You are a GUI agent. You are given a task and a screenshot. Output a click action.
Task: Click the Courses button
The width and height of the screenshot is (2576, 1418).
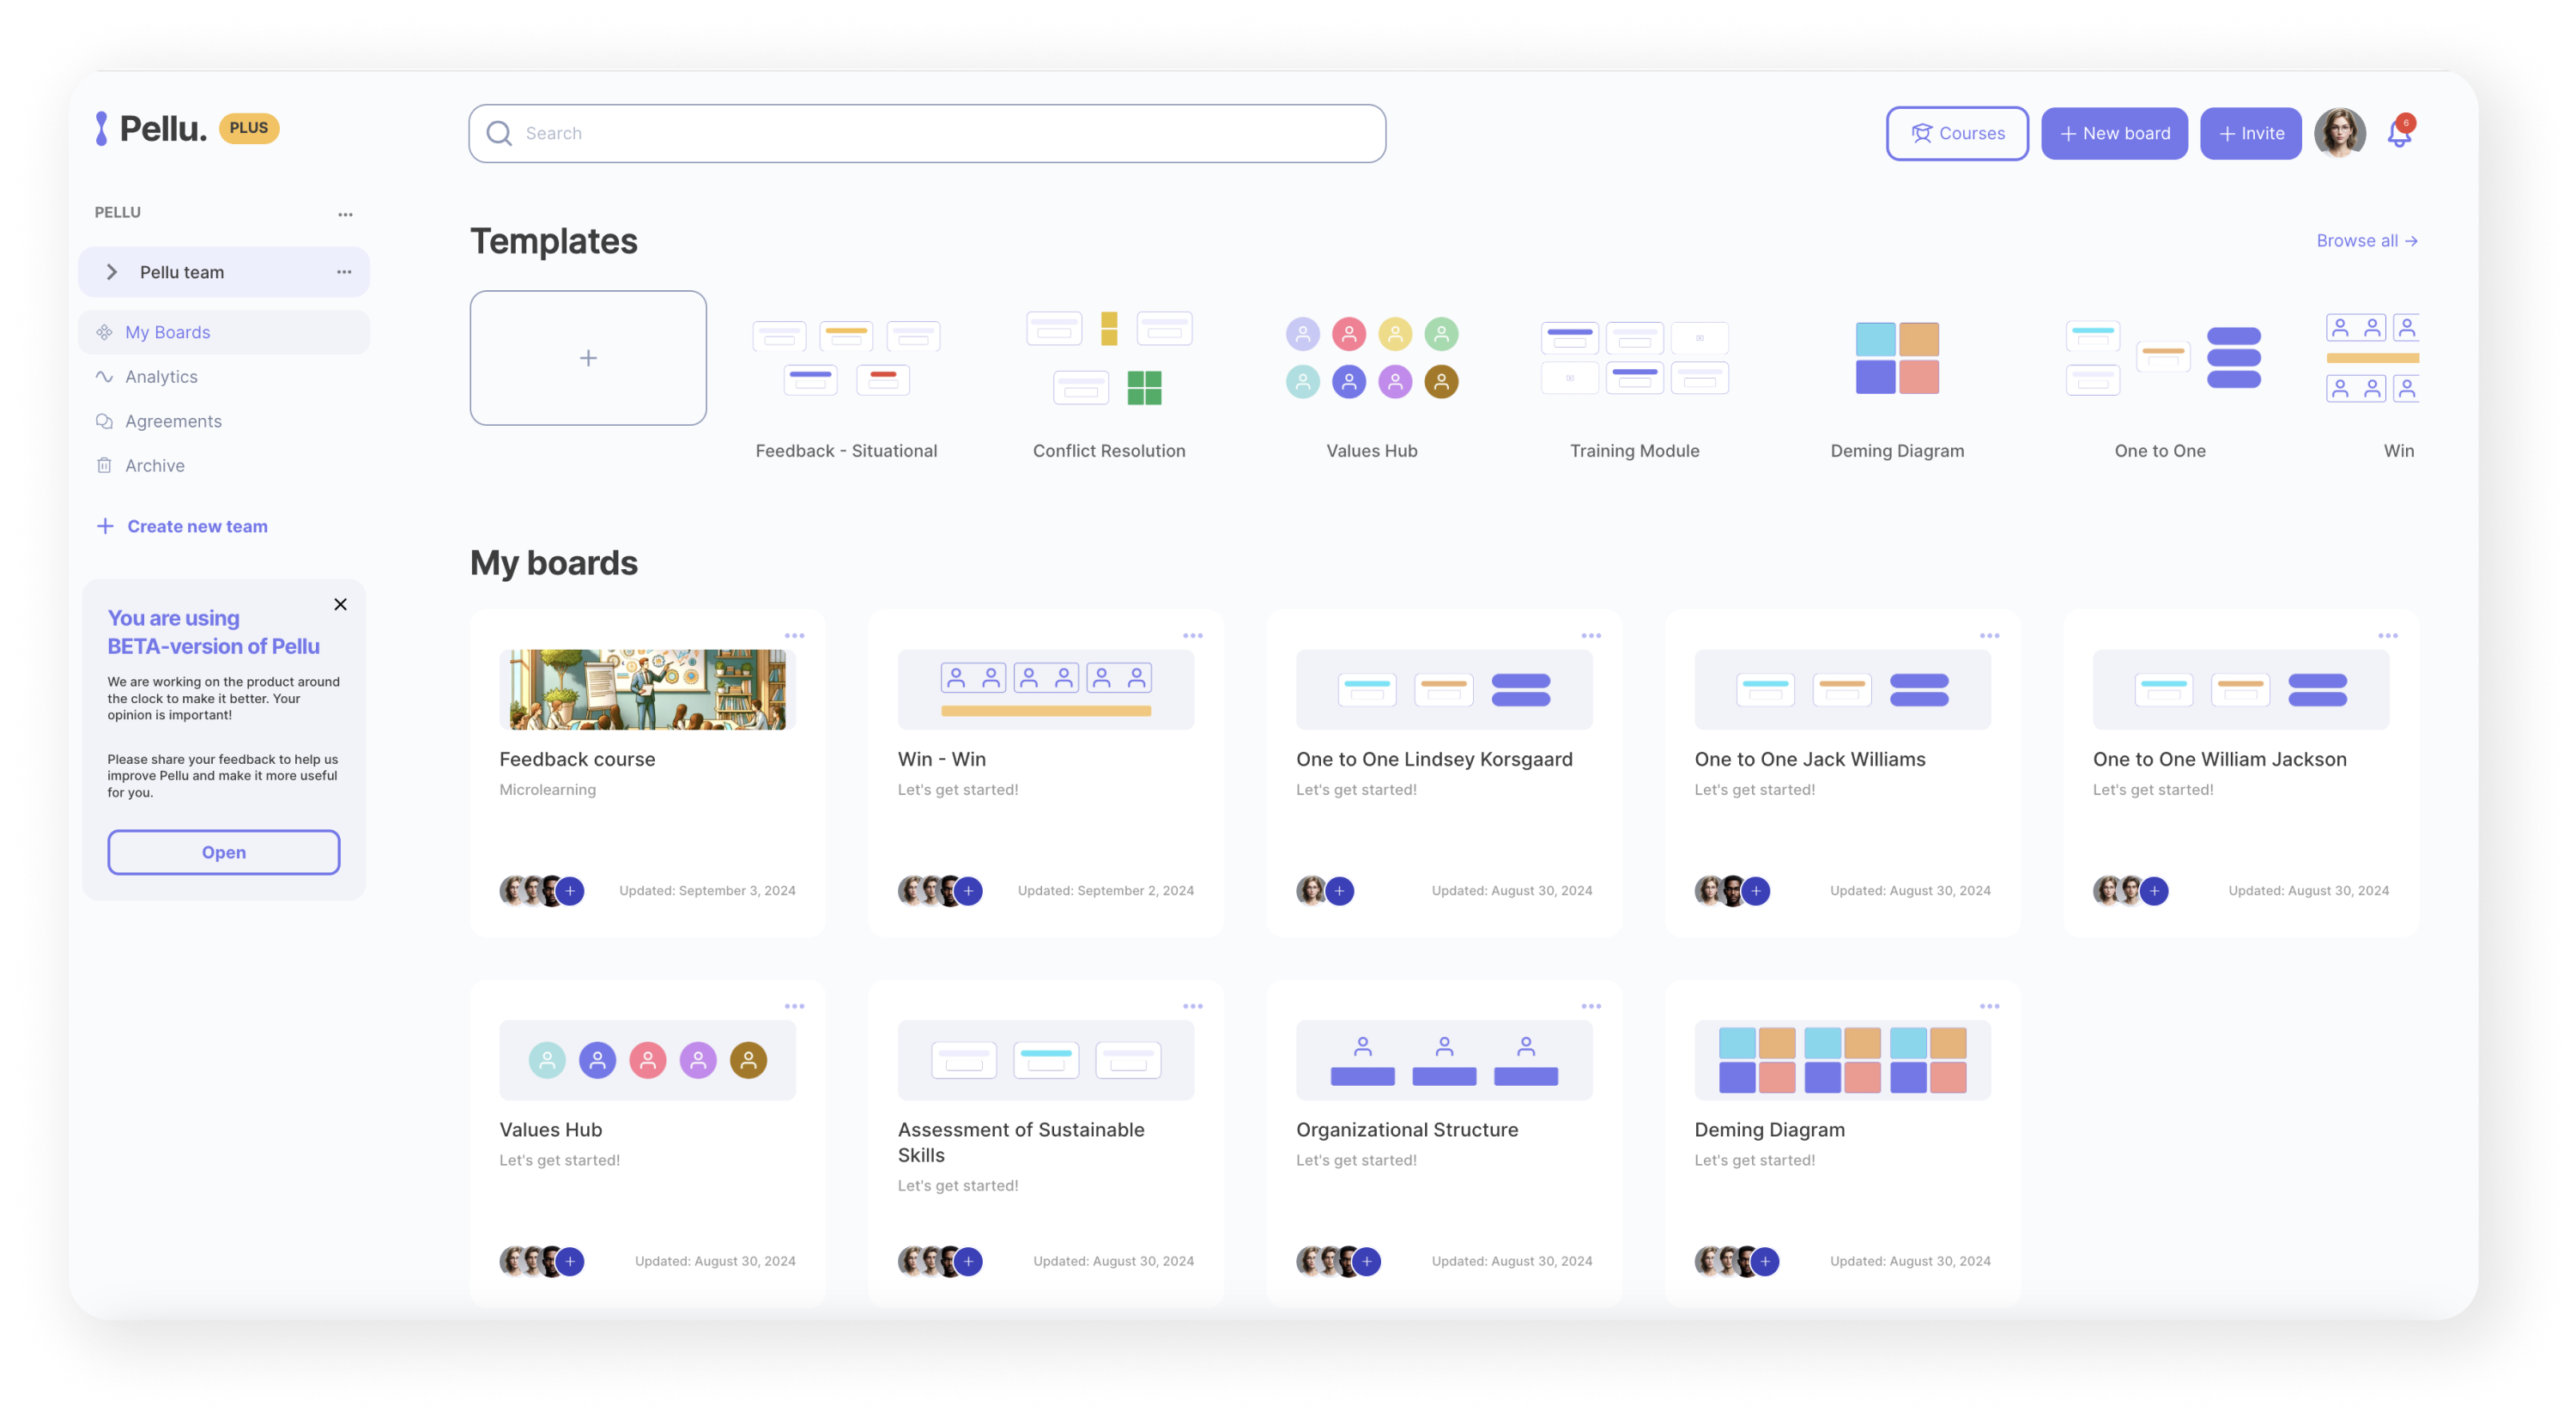click(1957, 133)
